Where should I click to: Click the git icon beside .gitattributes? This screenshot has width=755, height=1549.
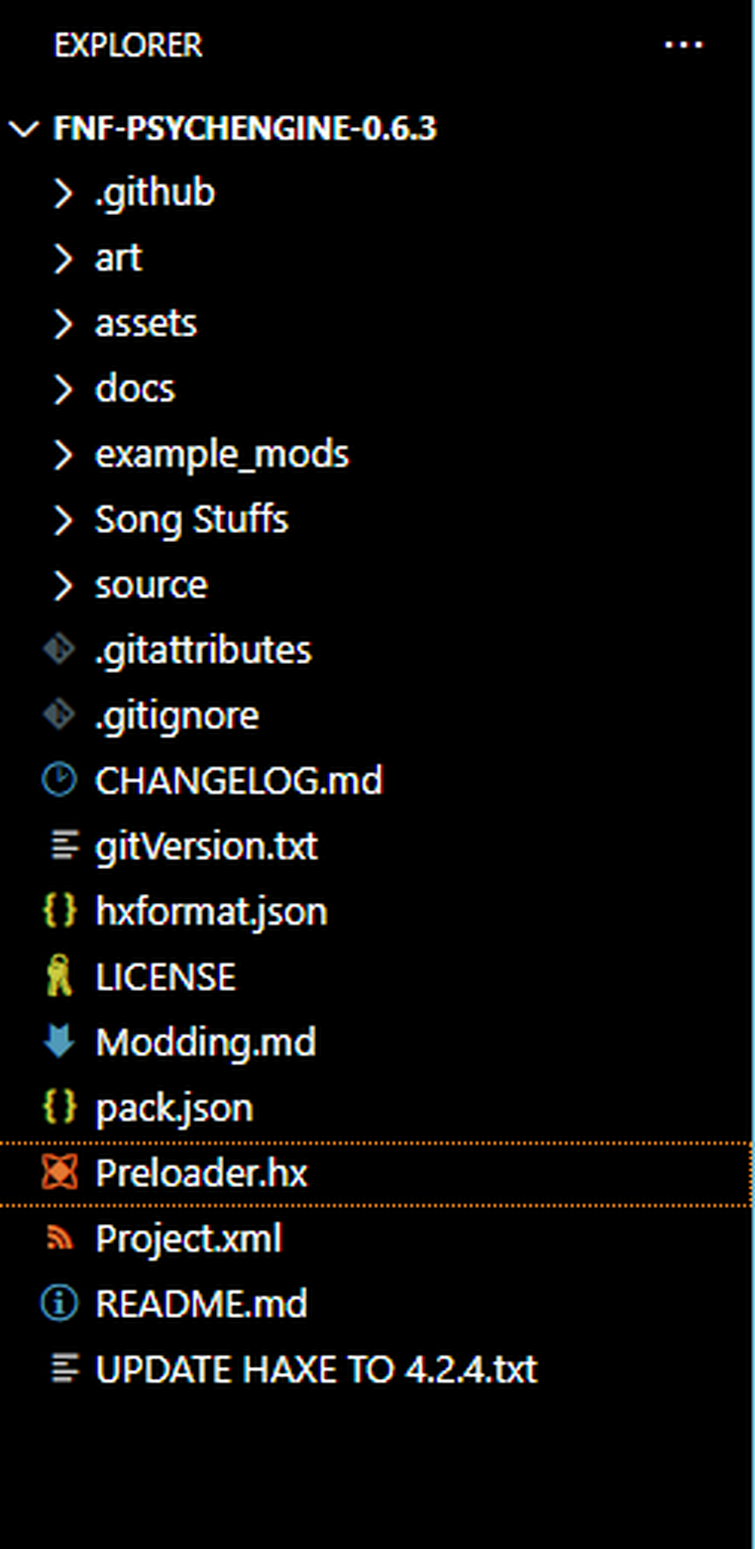60,650
